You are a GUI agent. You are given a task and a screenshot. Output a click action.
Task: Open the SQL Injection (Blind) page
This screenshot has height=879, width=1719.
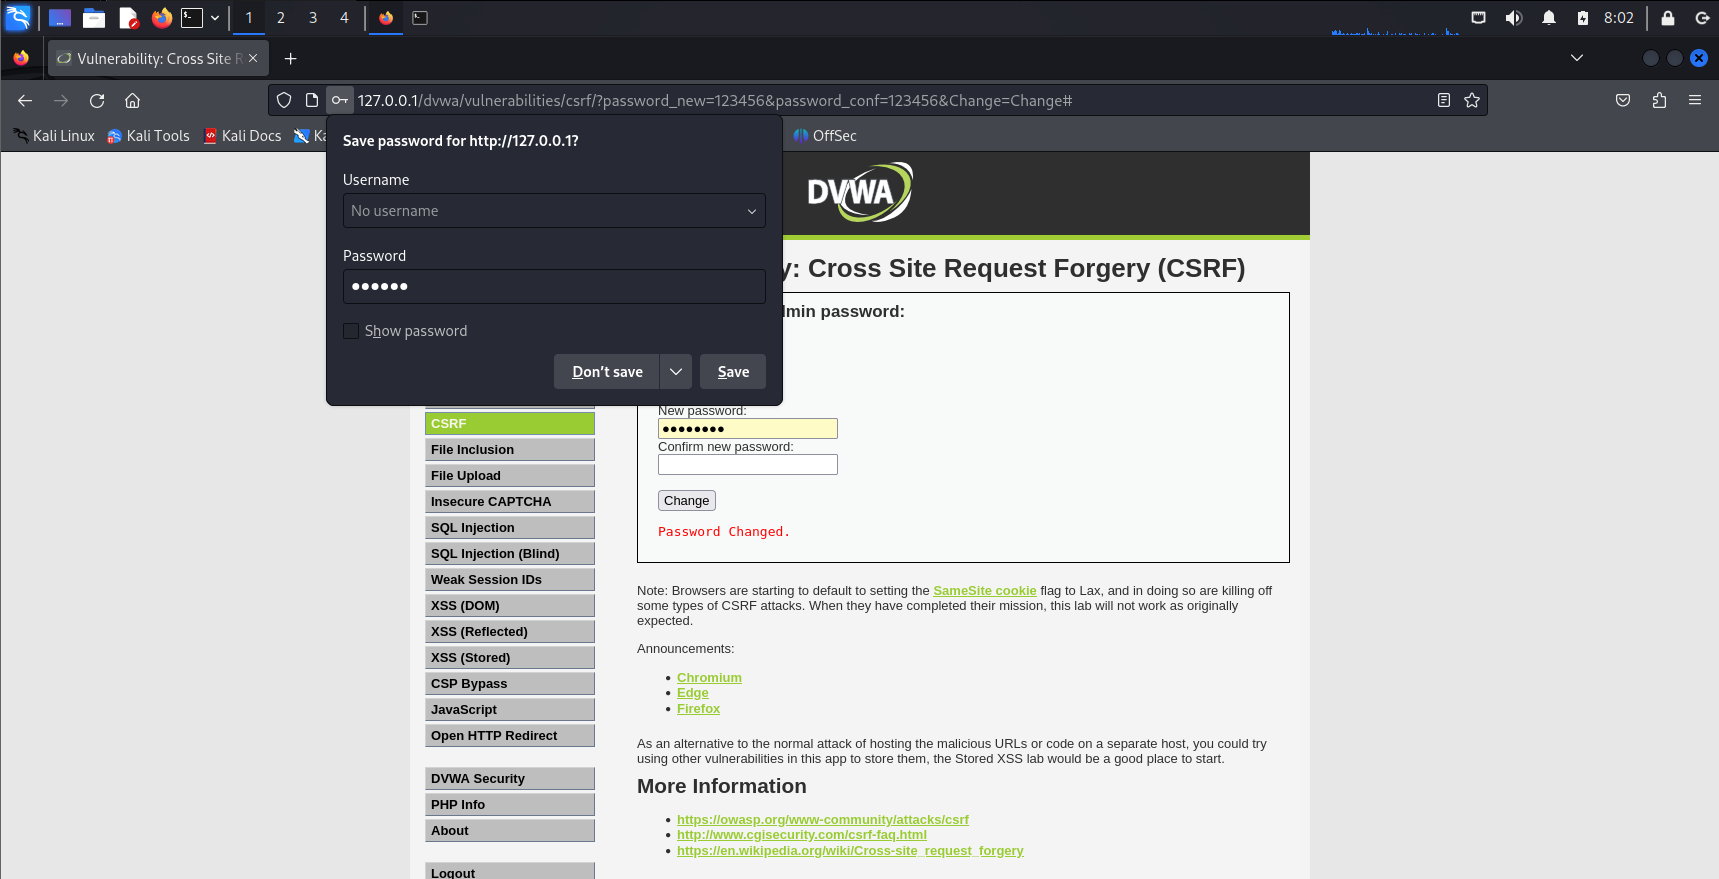[510, 554]
